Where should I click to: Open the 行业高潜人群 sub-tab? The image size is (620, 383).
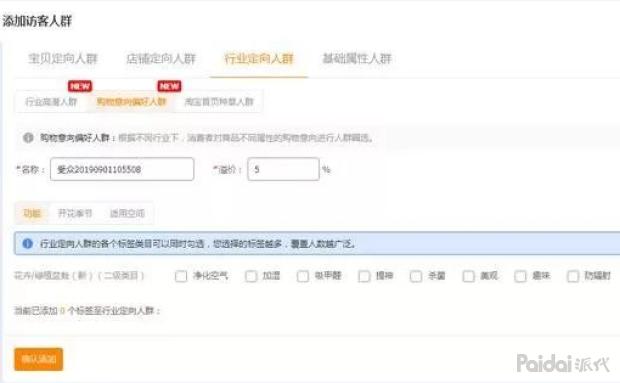[x=51, y=102]
